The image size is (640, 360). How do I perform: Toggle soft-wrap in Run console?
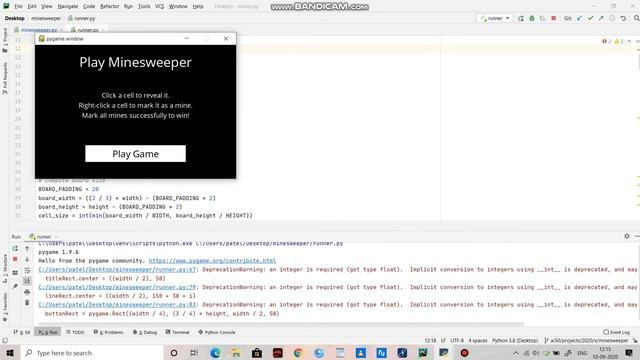pyautogui.click(x=27, y=270)
